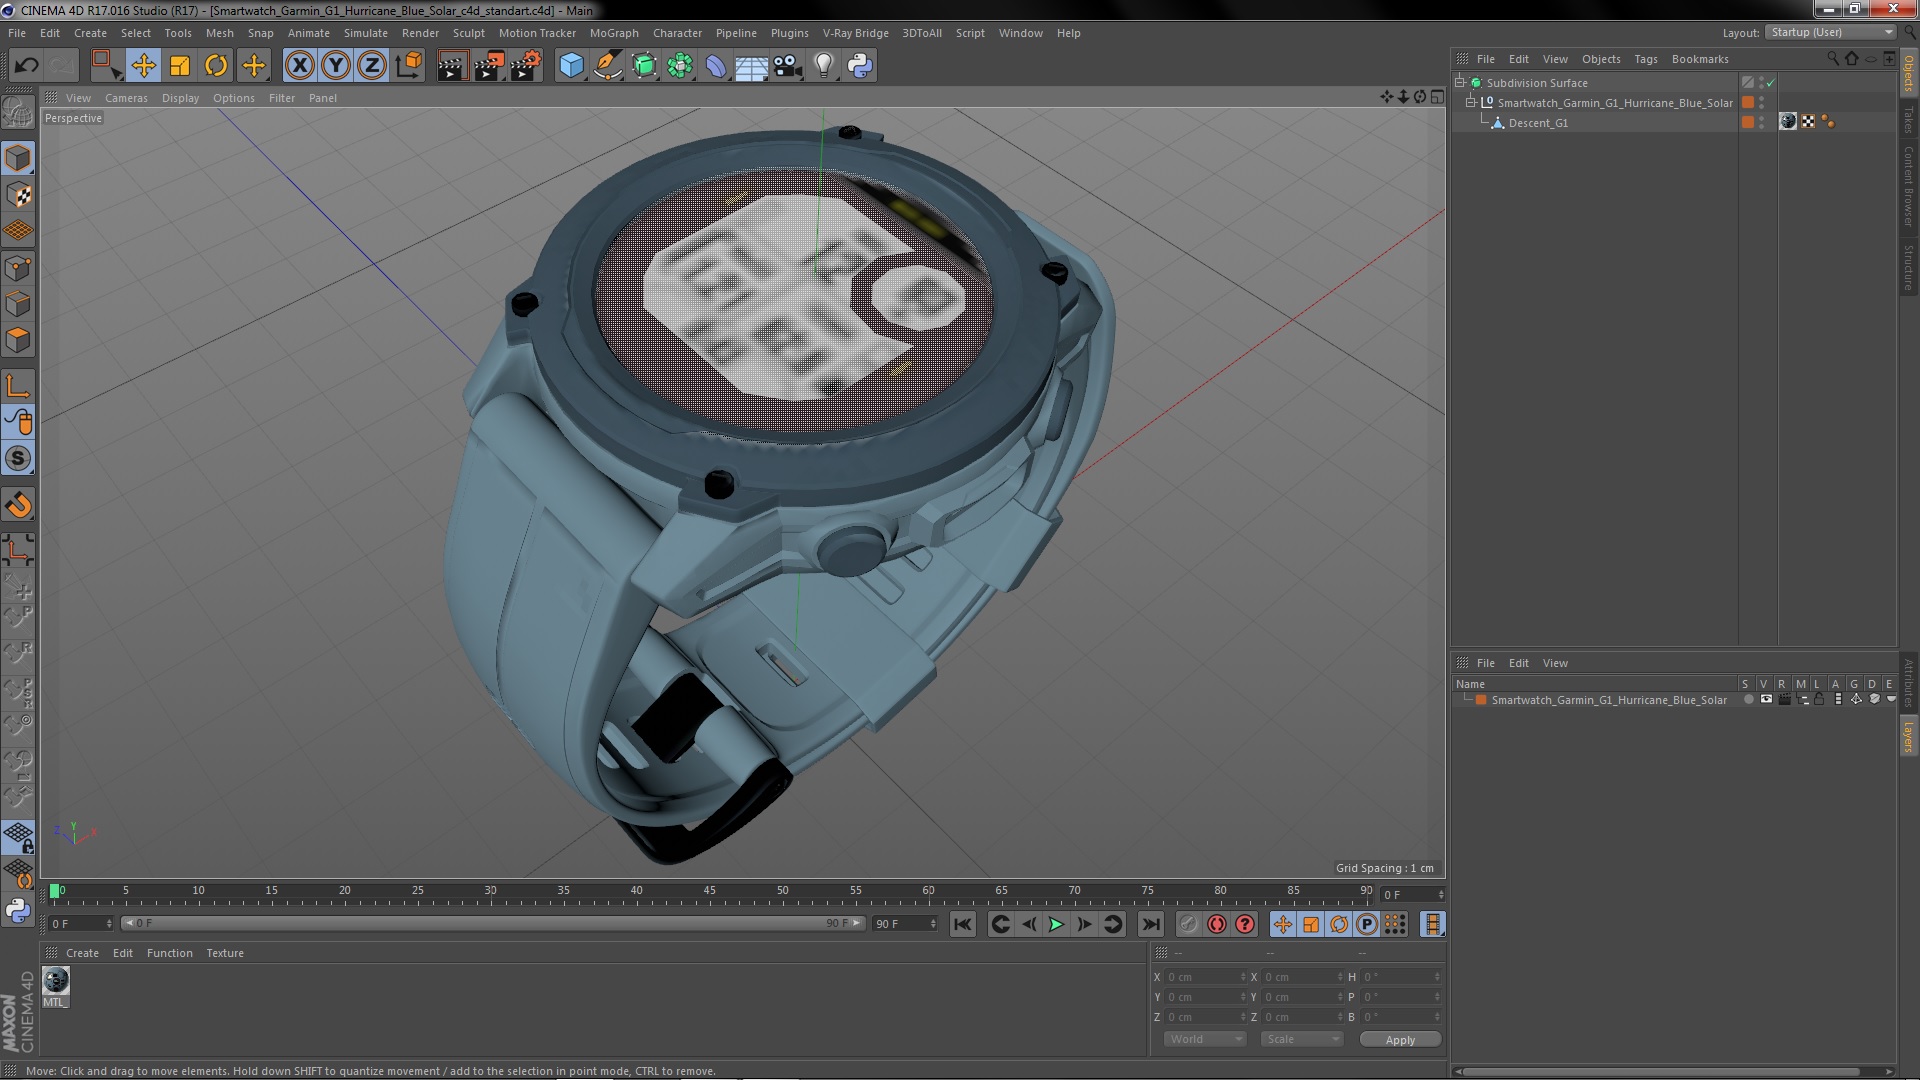
Task: Play the animation forward
Action: pyautogui.click(x=1056, y=925)
